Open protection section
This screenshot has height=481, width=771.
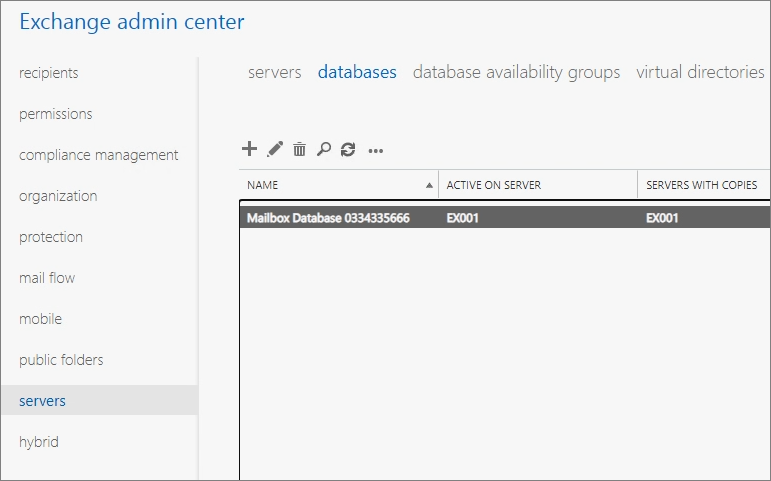coord(51,237)
